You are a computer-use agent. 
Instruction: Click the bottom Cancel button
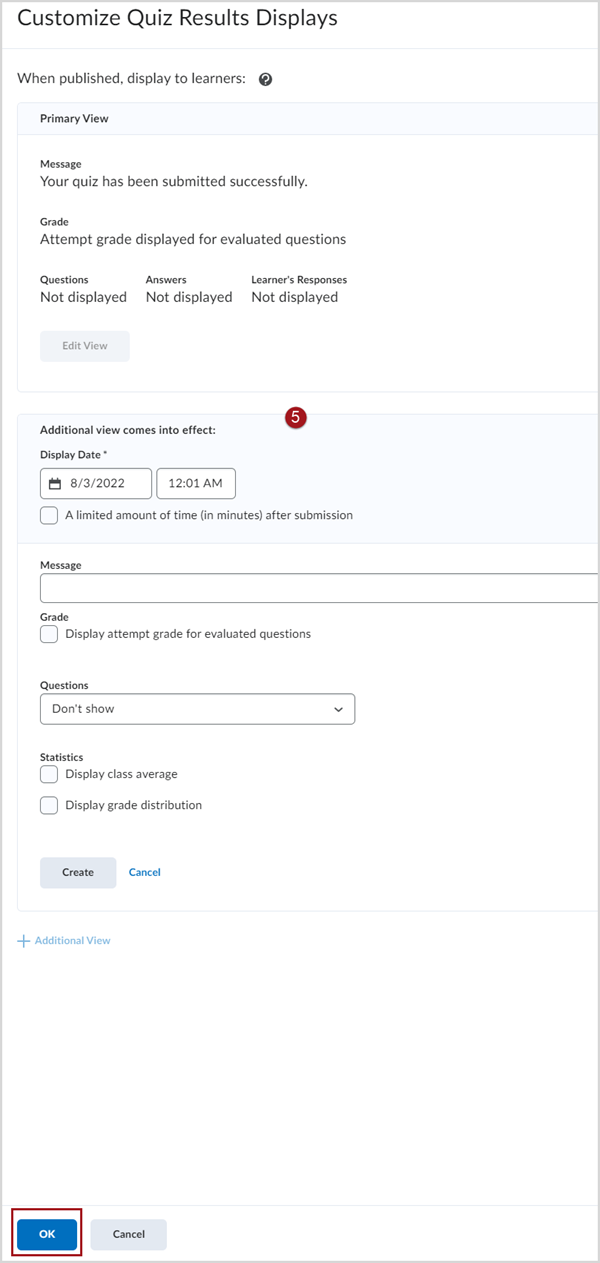pyautogui.click(x=129, y=1234)
